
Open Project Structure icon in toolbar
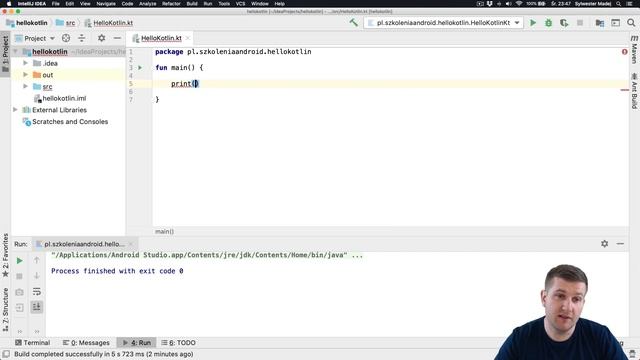click(x=600, y=23)
